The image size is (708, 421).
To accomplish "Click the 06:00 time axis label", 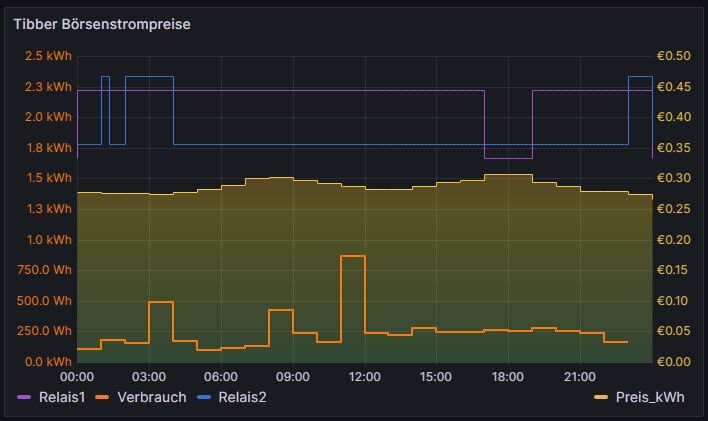I will (x=220, y=377).
